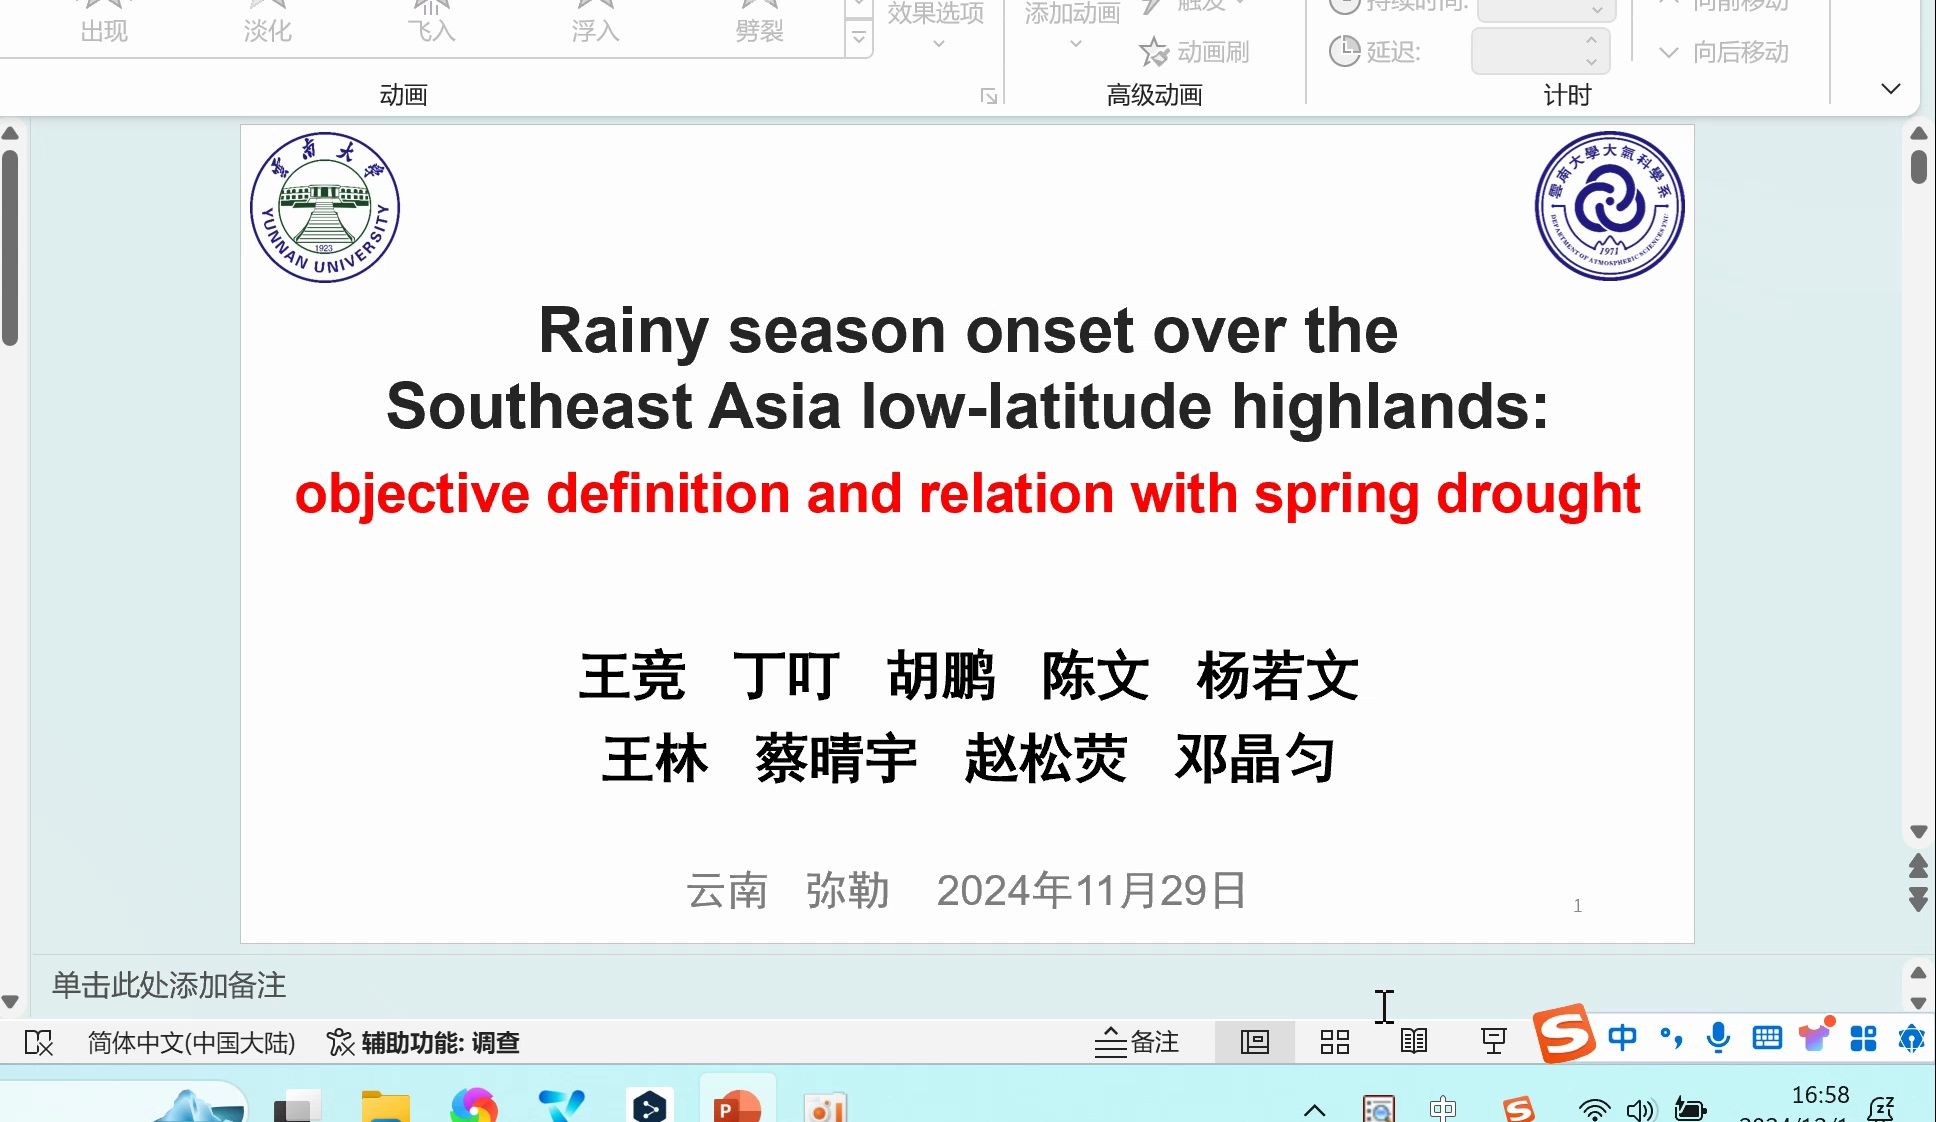Click 简体中文(中国大陆) language indicator
1936x1122 pixels.
[191, 1043]
